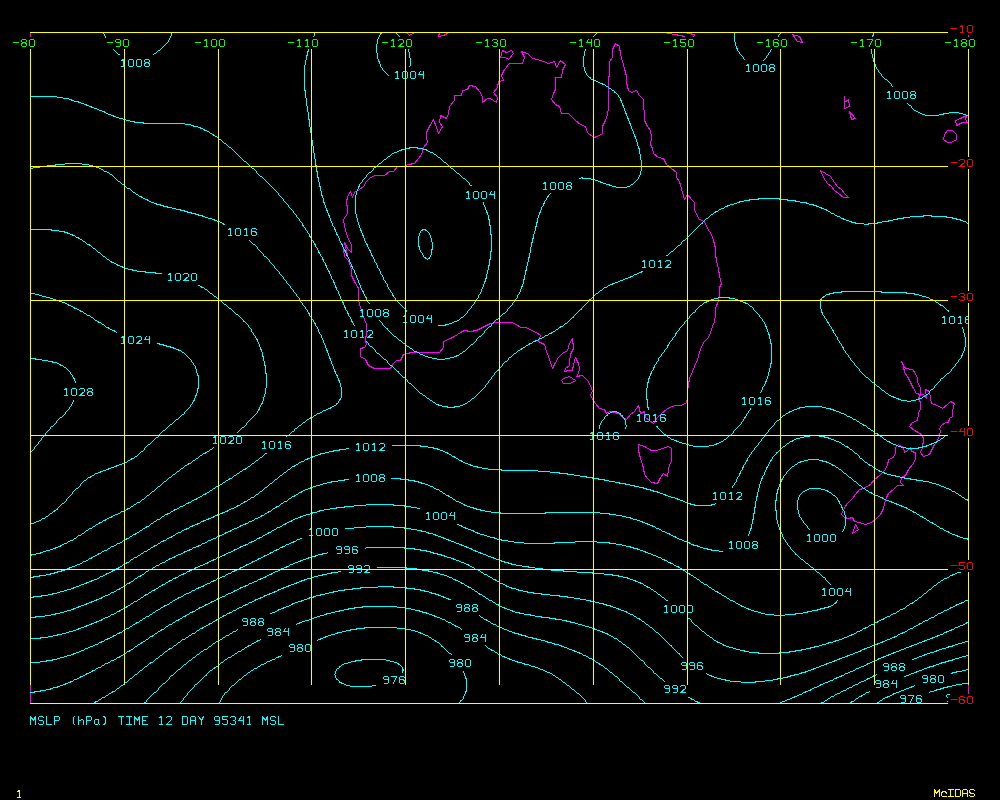This screenshot has width=1000, height=800.
Task: Click the red -10 latitude label
Action: (961, 29)
